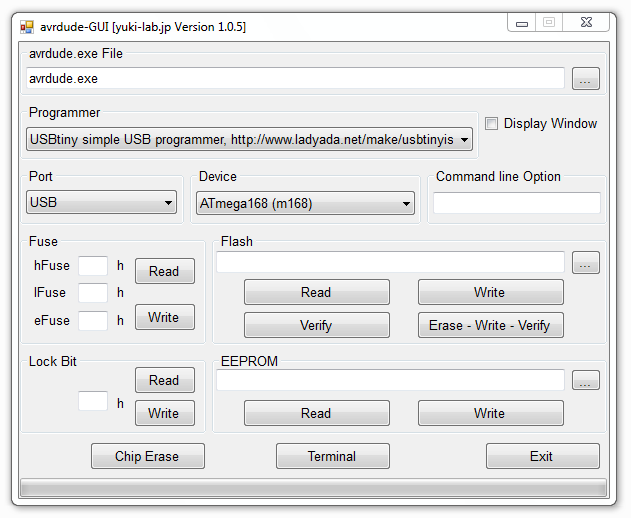Click the eFuse value field
631x518 pixels.
[93, 320]
